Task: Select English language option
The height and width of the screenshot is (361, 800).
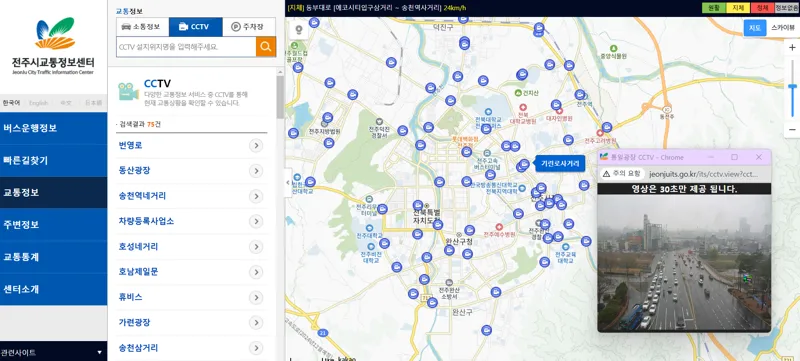Action: tap(38, 103)
